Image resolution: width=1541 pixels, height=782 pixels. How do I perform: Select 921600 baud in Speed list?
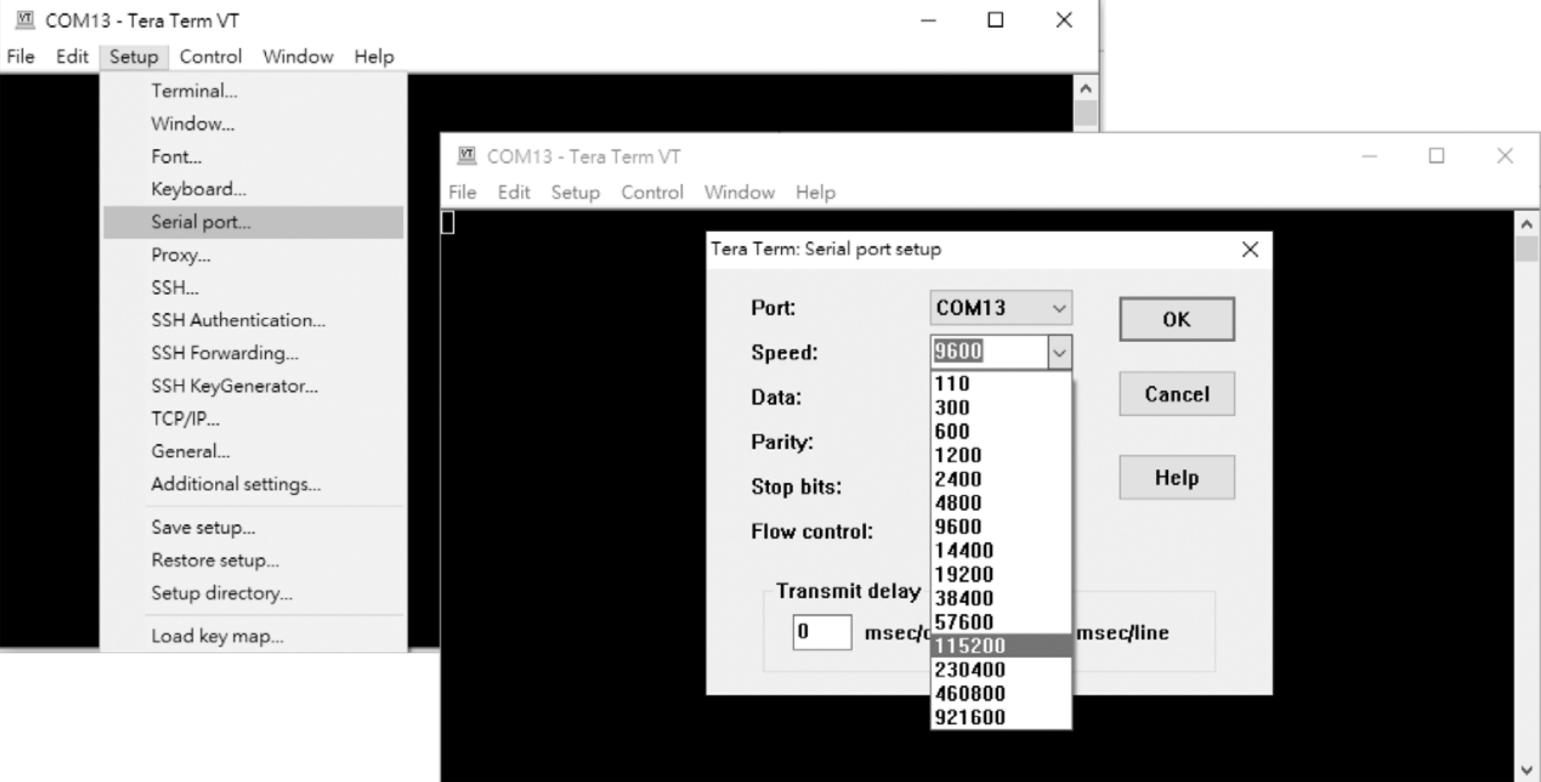(1001, 717)
